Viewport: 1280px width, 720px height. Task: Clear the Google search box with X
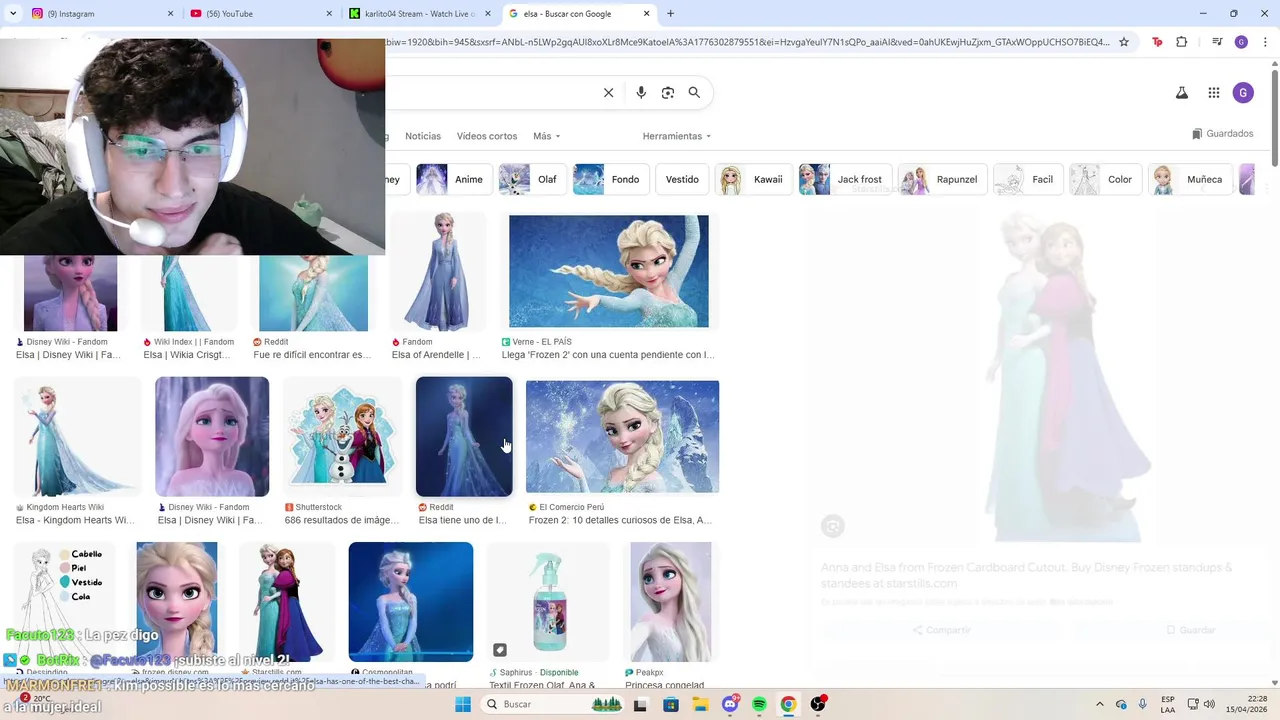(608, 93)
